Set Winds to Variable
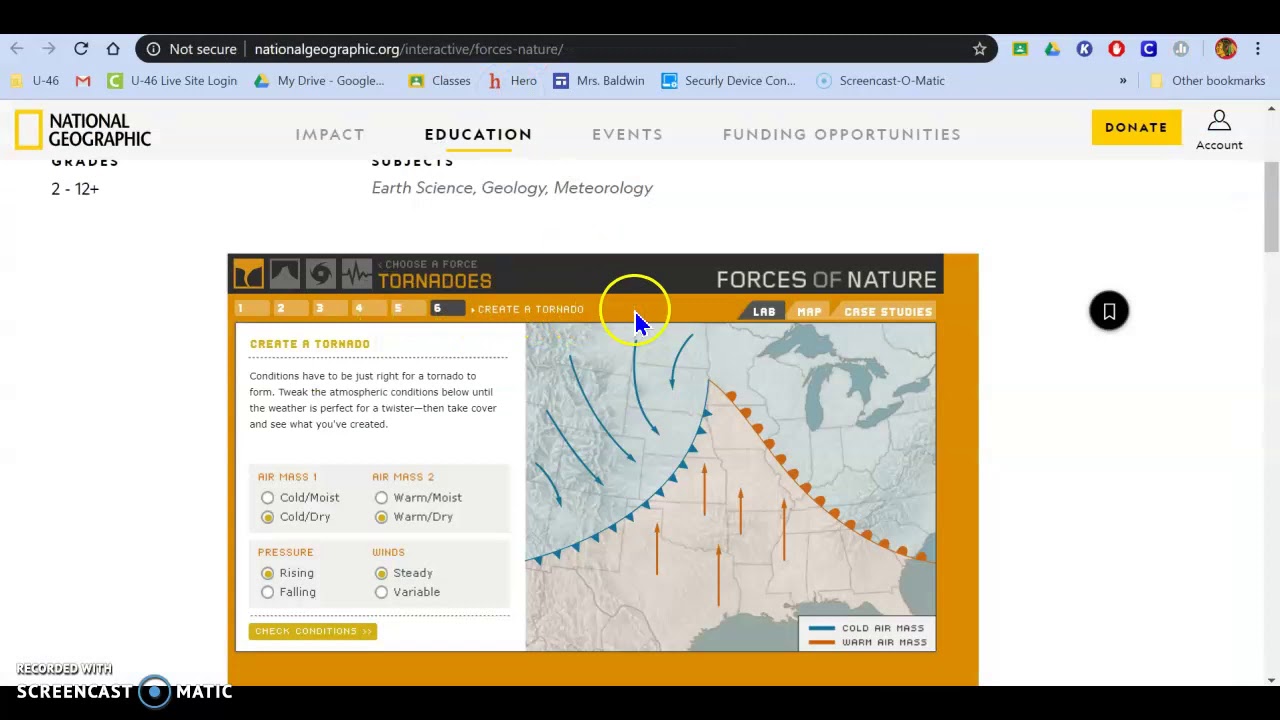 pos(381,592)
